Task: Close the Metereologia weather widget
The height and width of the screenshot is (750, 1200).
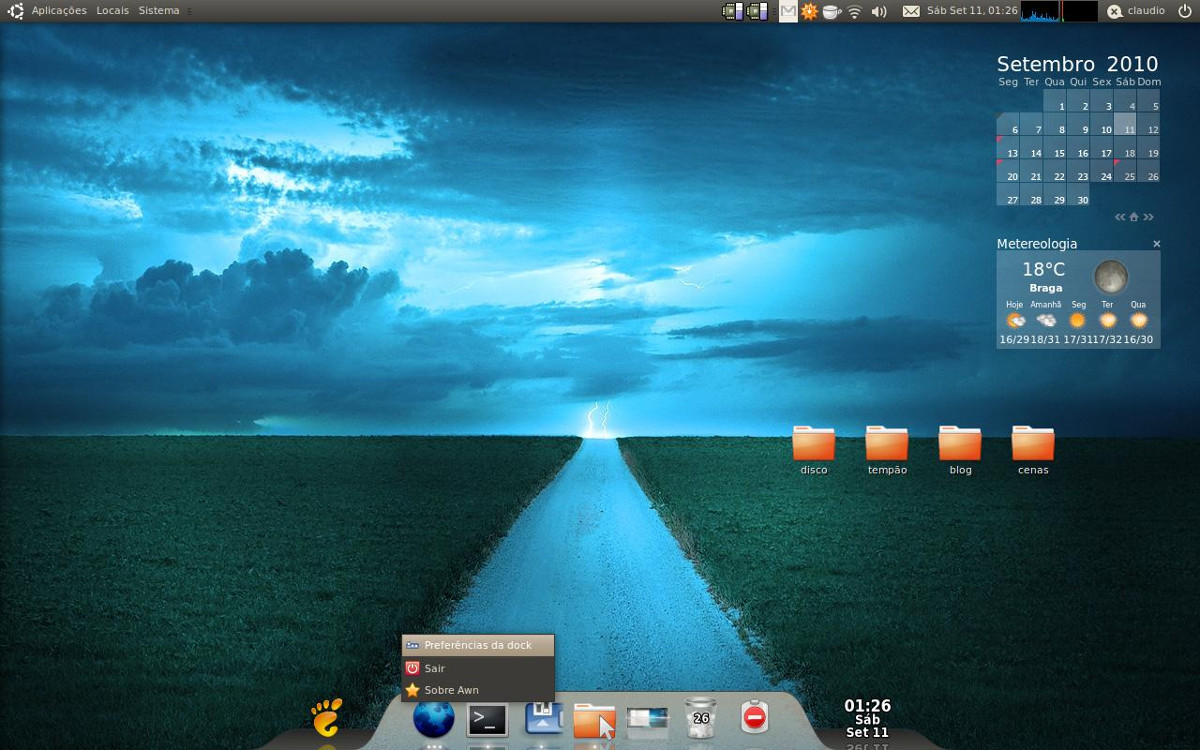Action: [x=1156, y=244]
